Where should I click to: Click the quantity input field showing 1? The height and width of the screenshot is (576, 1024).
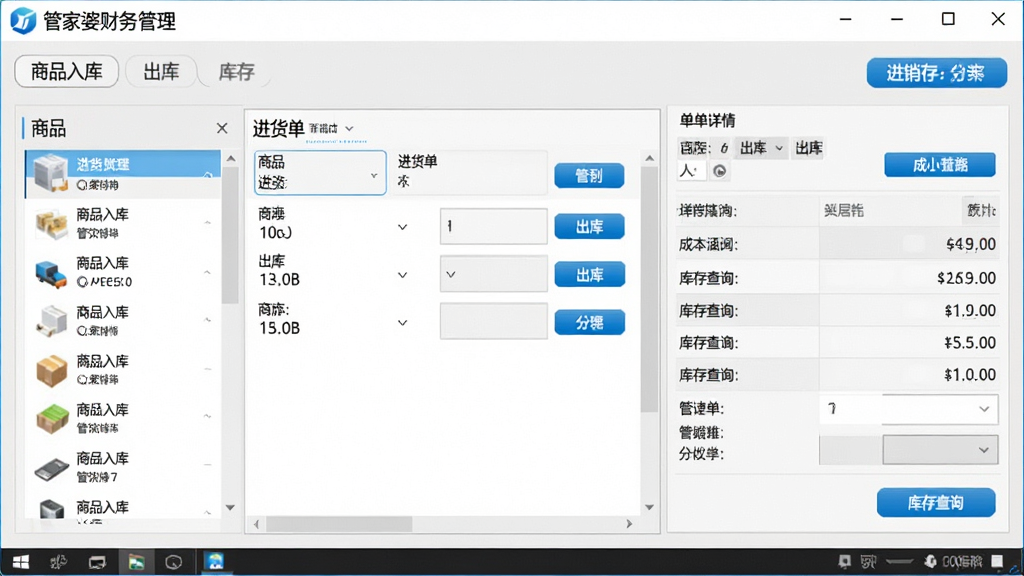click(x=494, y=227)
